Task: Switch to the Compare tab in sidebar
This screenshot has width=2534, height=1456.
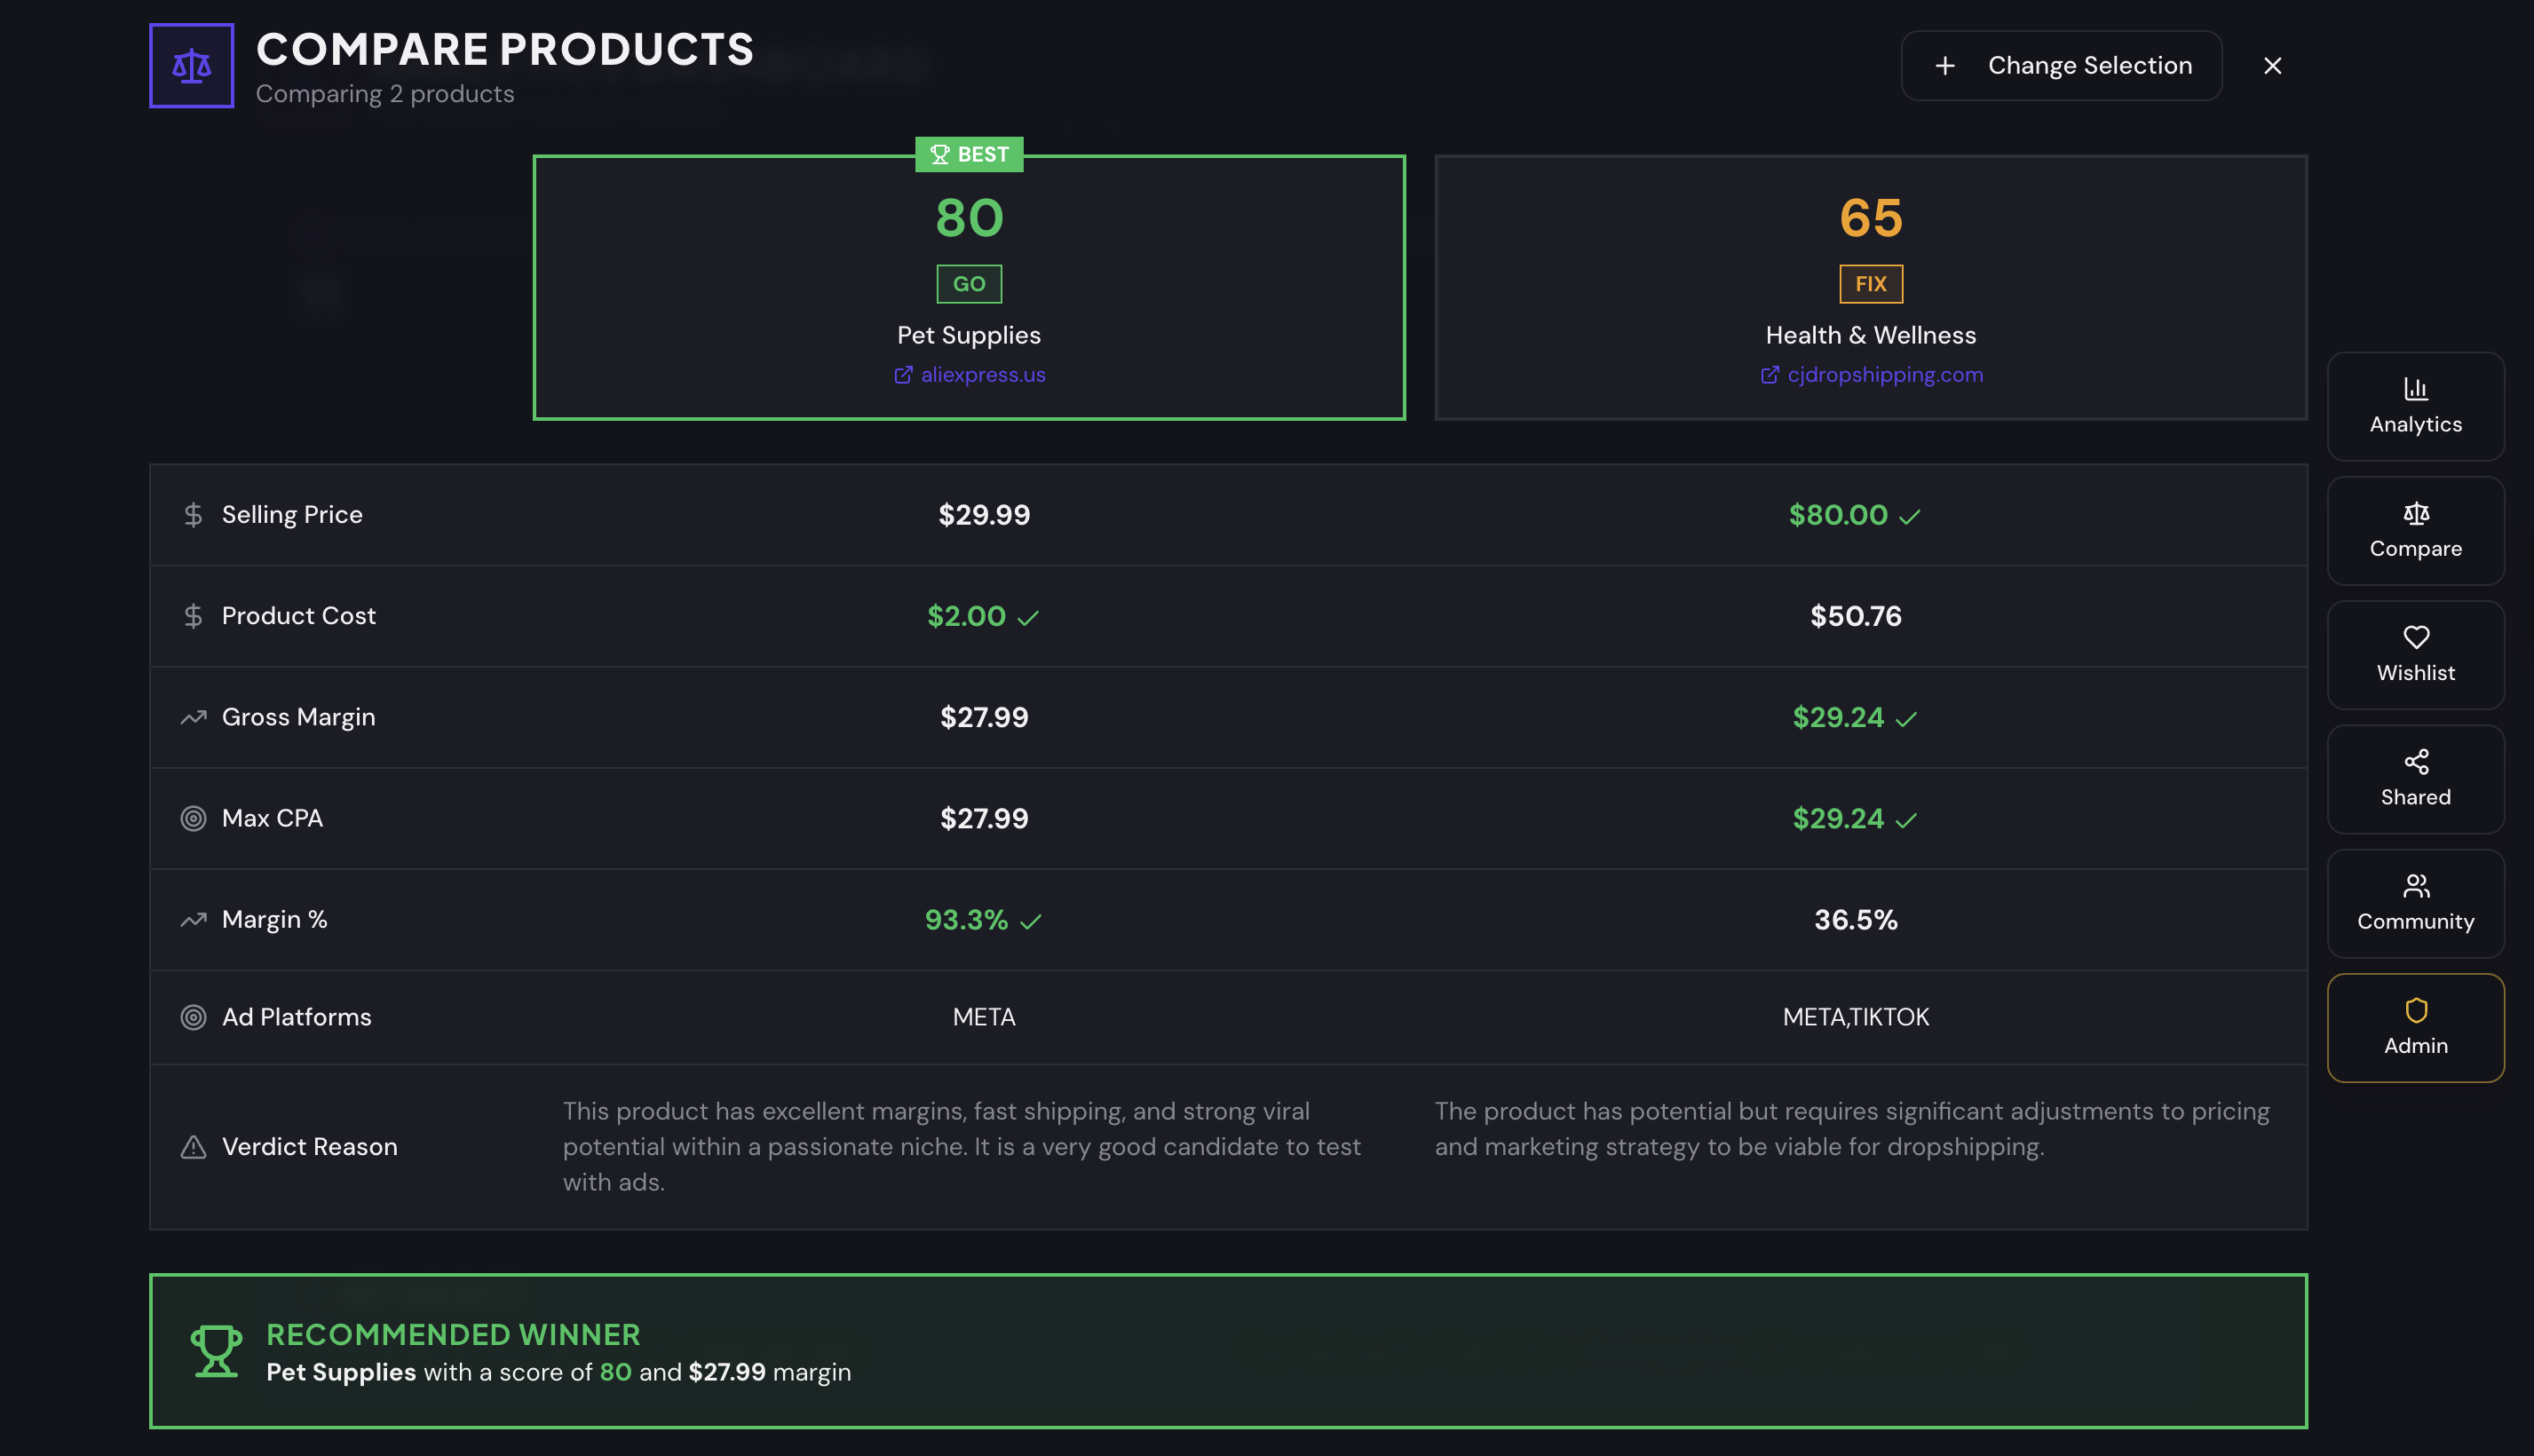Action: tap(2415, 531)
